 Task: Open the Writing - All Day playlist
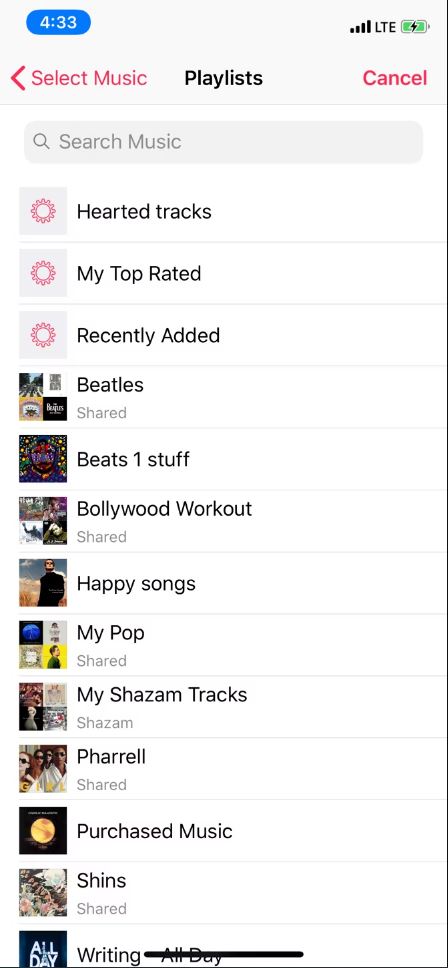point(233,946)
